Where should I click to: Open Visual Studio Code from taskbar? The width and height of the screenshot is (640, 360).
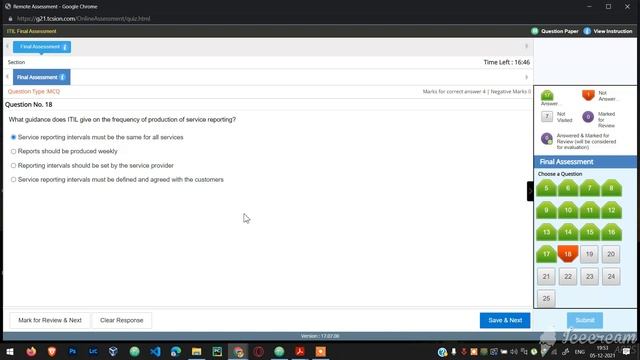point(155,351)
